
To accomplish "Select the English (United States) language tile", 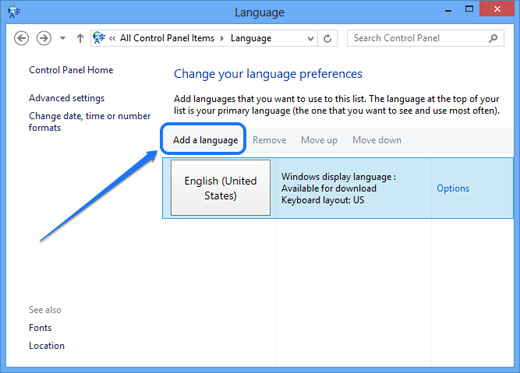I will (220, 188).
